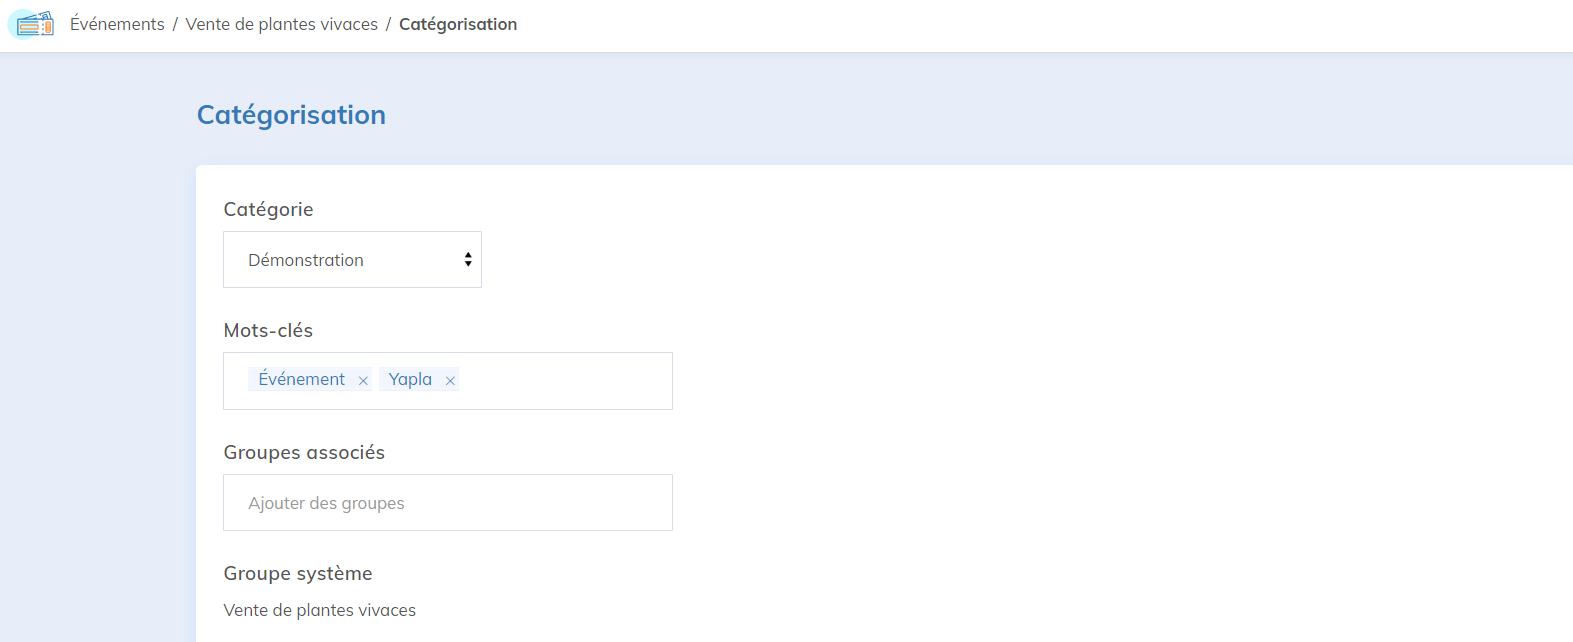Click the ticket logo icon
This screenshot has width=1573, height=642.
click(32, 24)
